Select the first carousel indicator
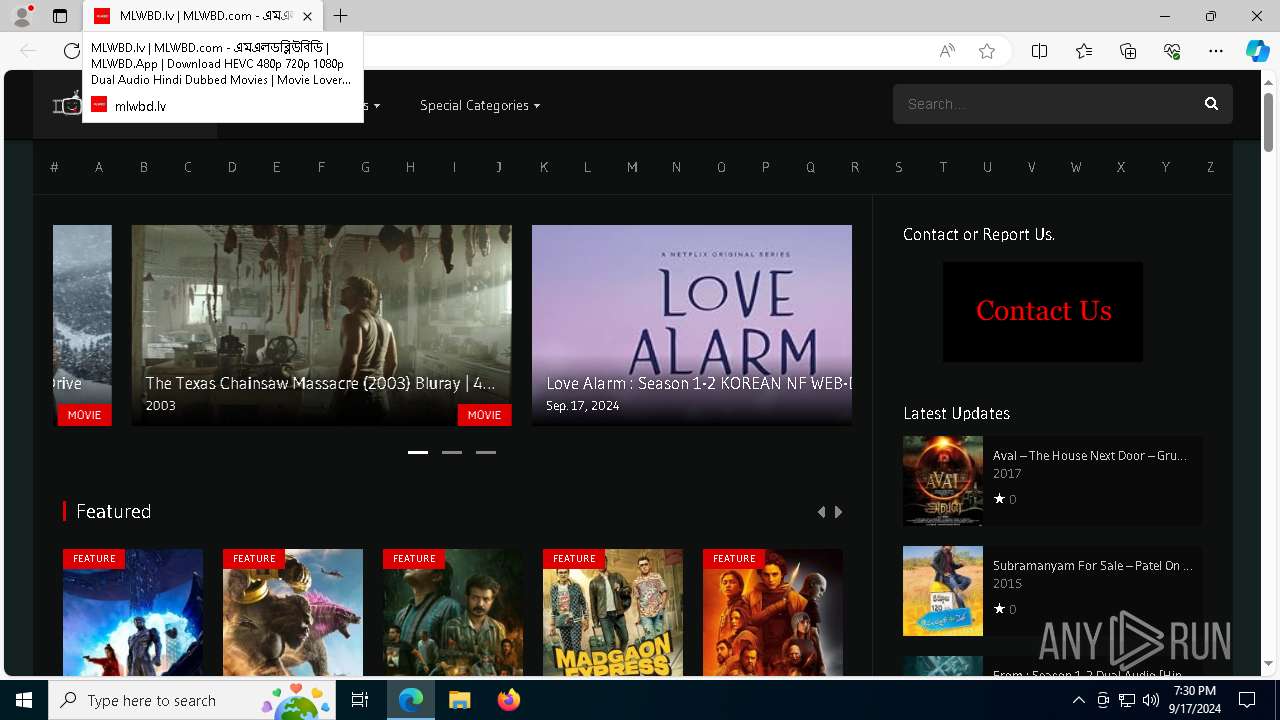 [418, 452]
